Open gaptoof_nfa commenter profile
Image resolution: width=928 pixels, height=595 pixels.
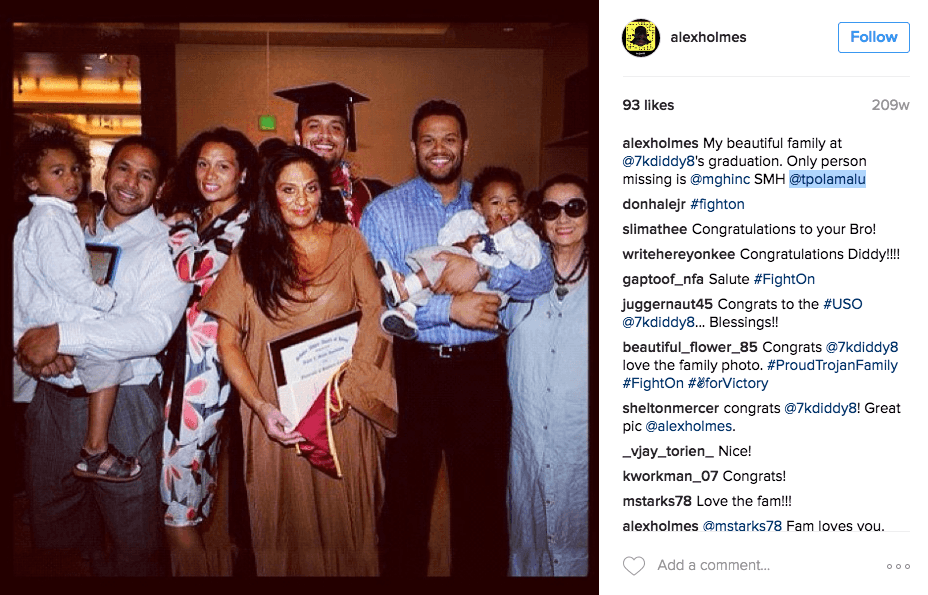point(663,279)
